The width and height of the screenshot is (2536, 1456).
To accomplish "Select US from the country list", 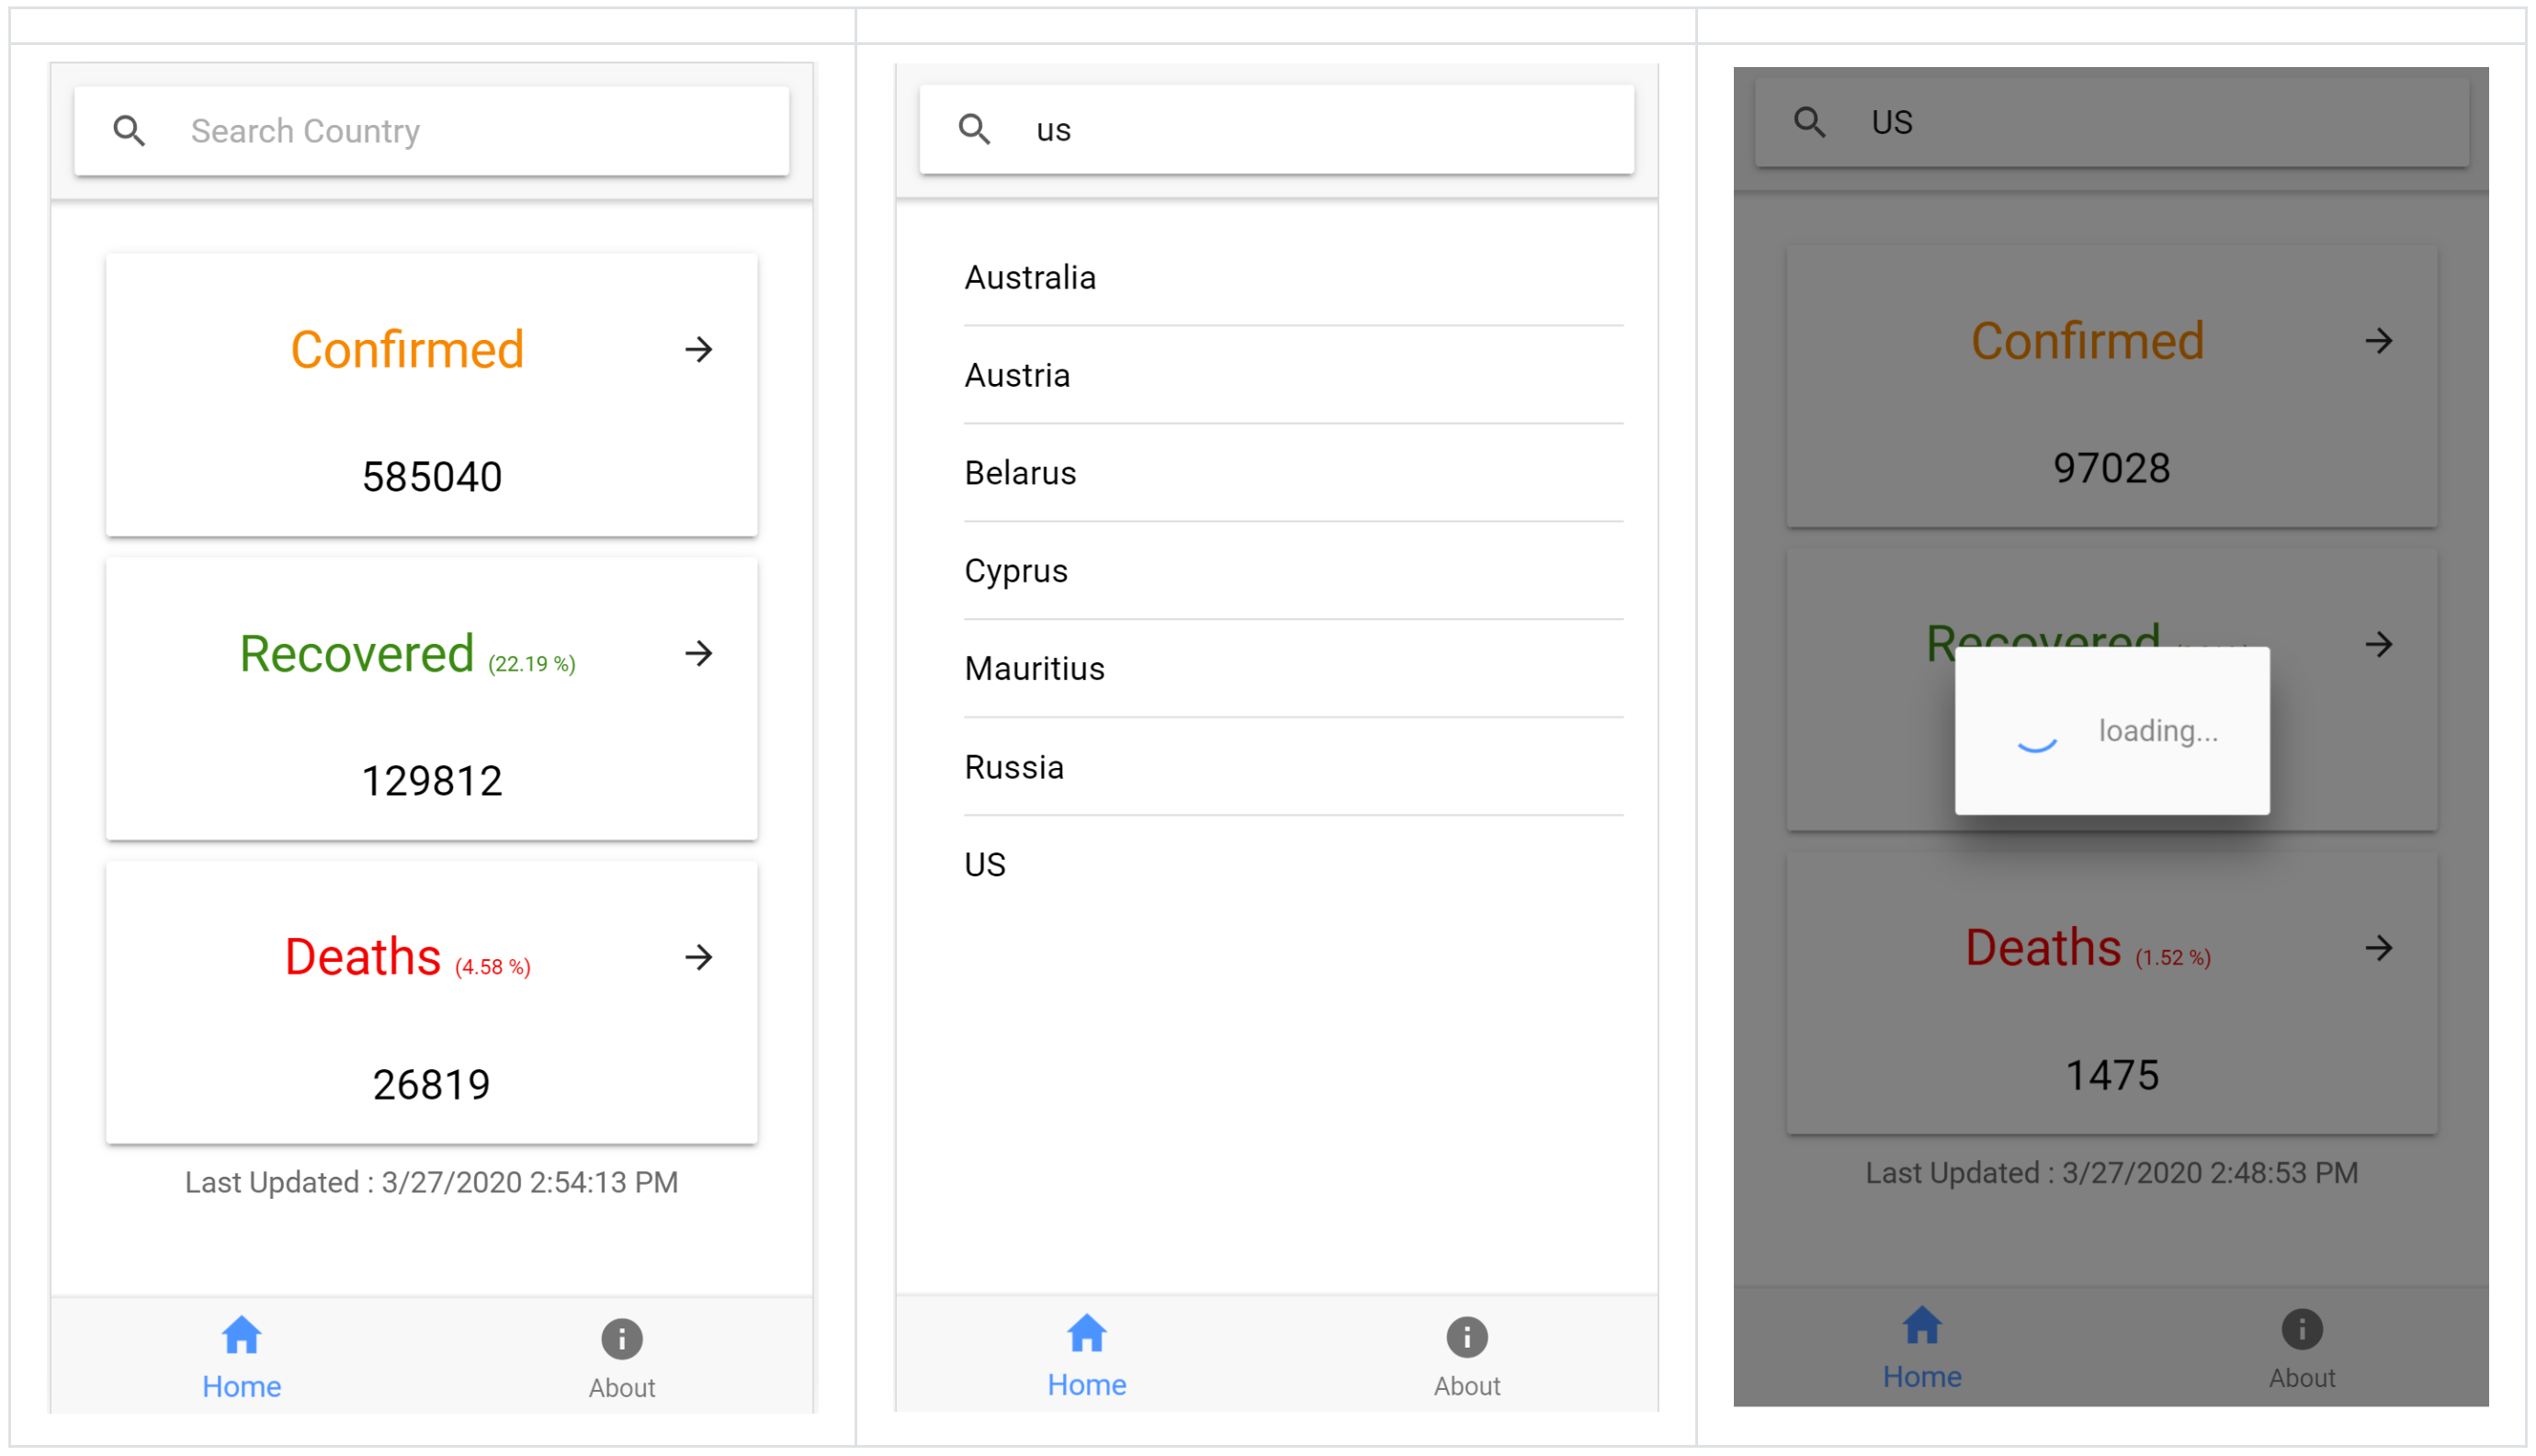I will point(984,864).
